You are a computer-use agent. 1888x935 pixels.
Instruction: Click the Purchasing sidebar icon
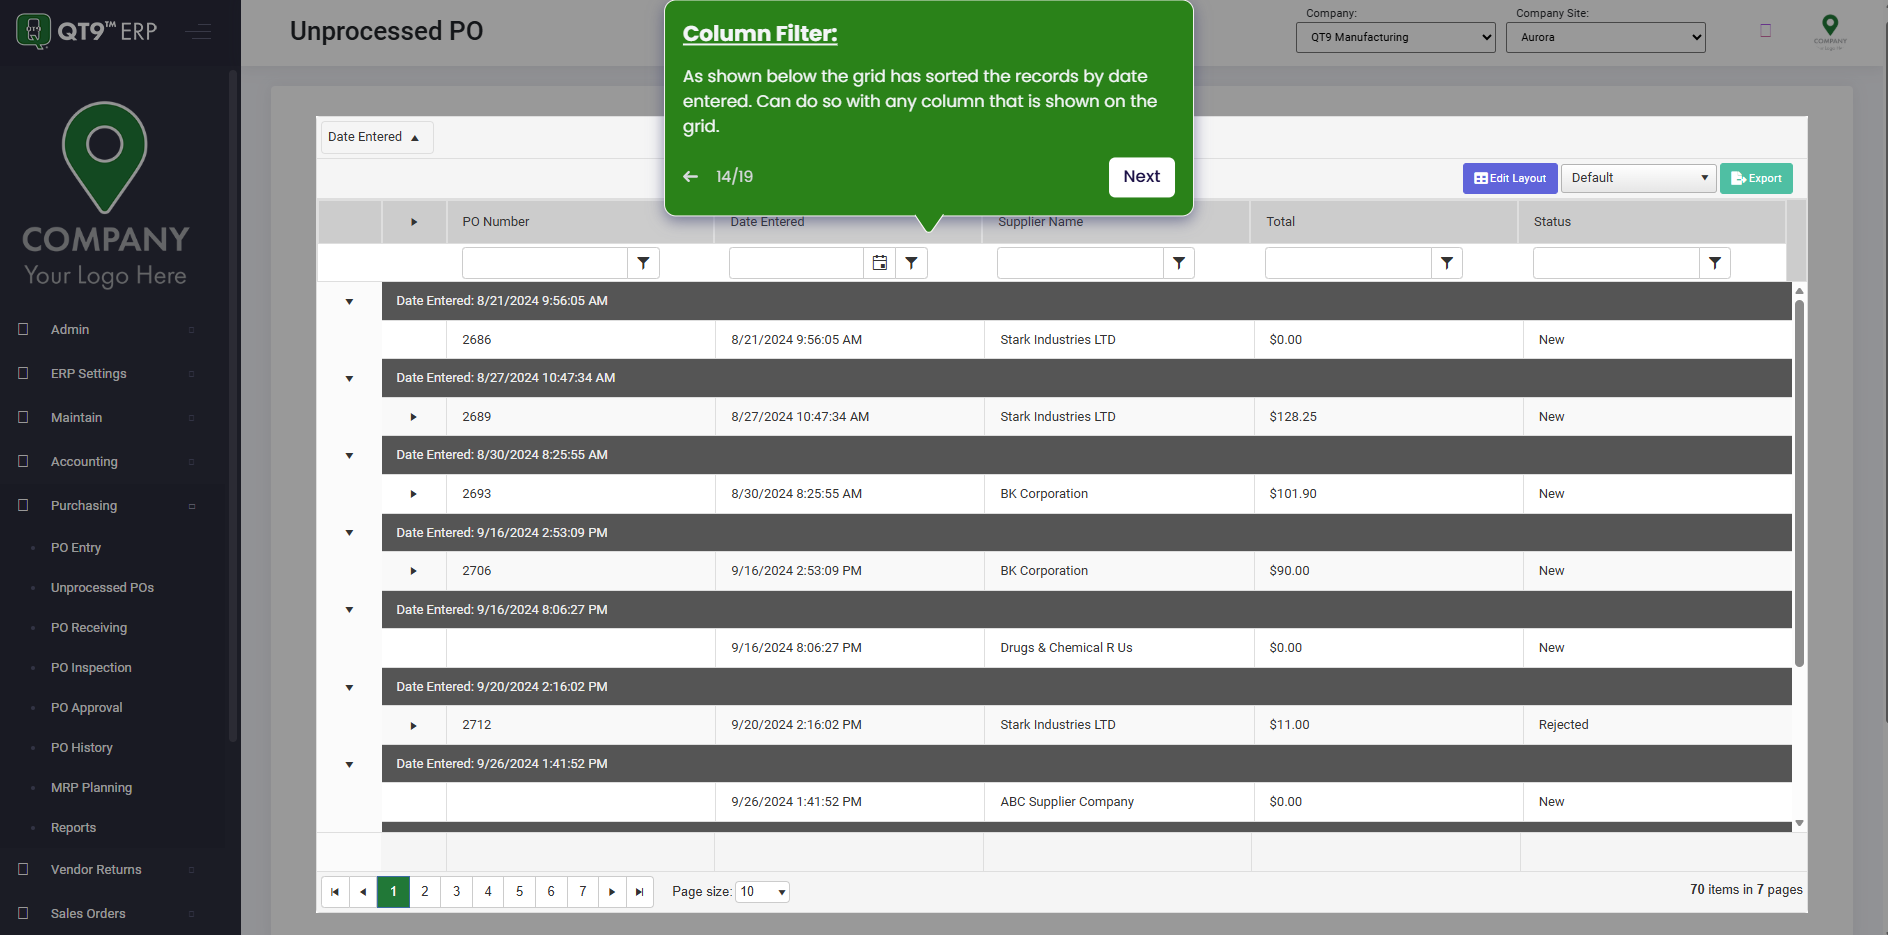point(23,505)
